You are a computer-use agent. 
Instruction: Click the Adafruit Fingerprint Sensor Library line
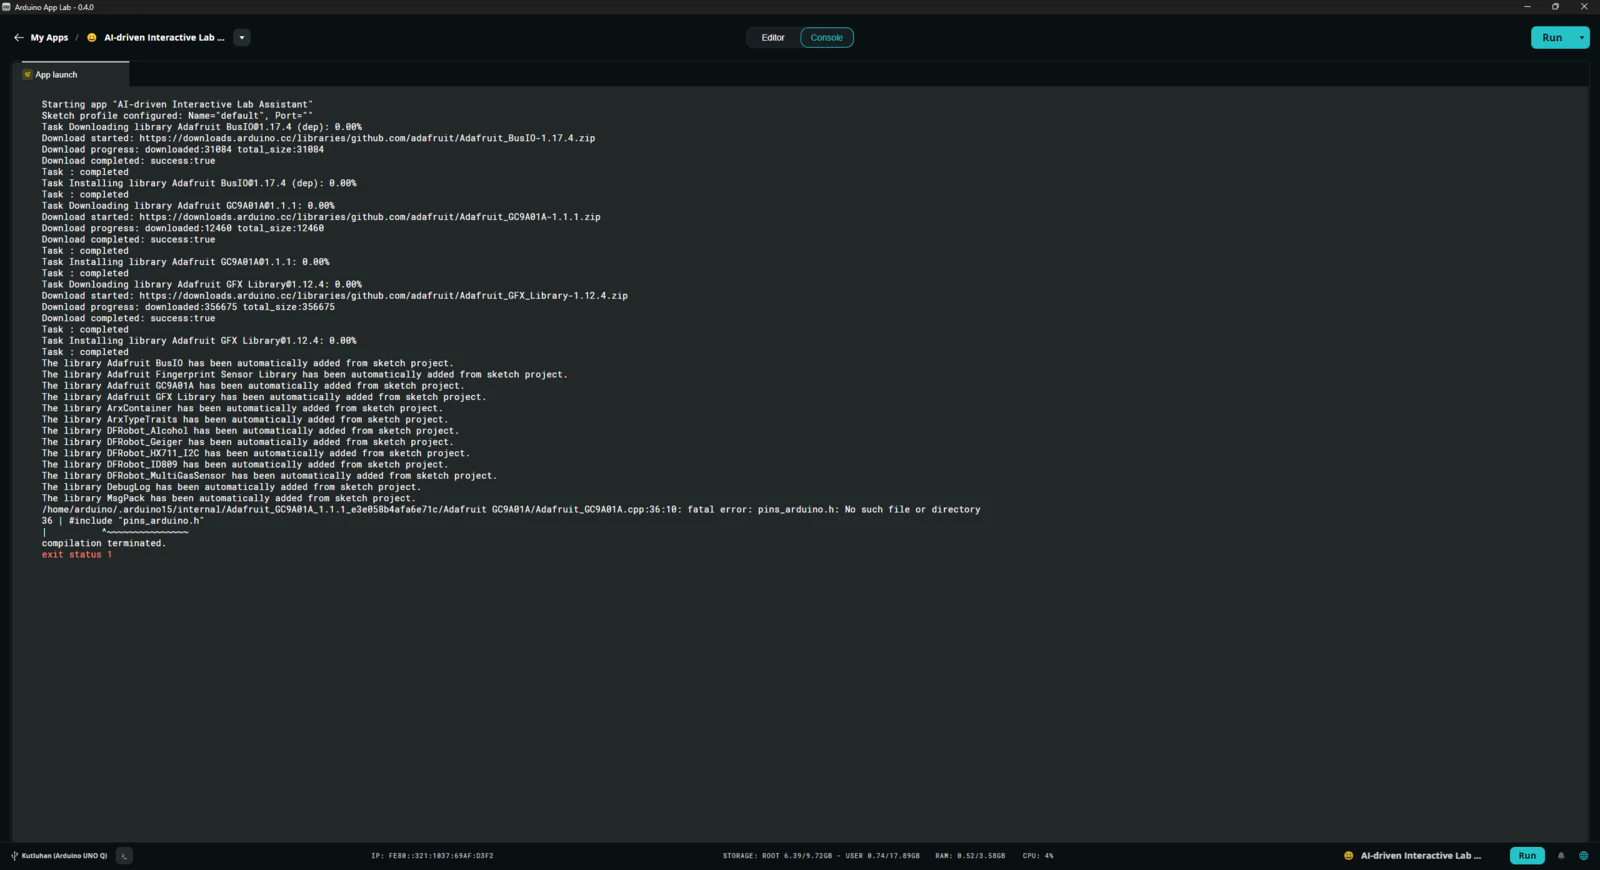[304, 375]
